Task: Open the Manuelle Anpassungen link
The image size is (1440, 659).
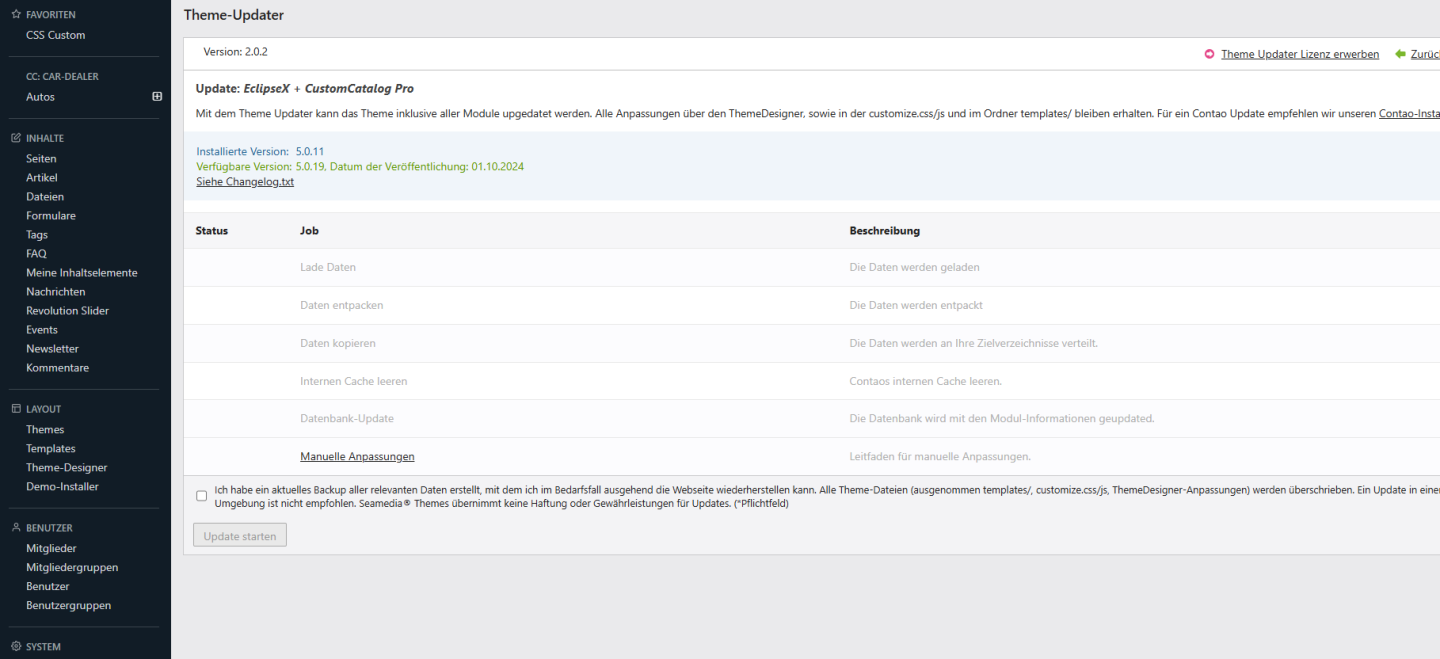Action: (x=357, y=457)
